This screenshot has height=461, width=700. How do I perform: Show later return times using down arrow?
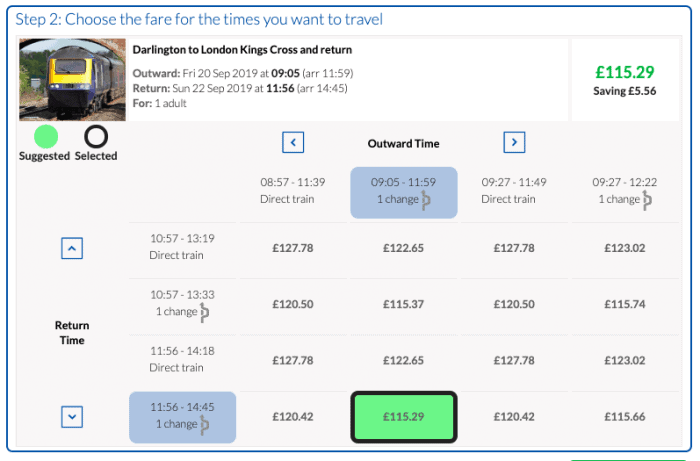pos(72,415)
